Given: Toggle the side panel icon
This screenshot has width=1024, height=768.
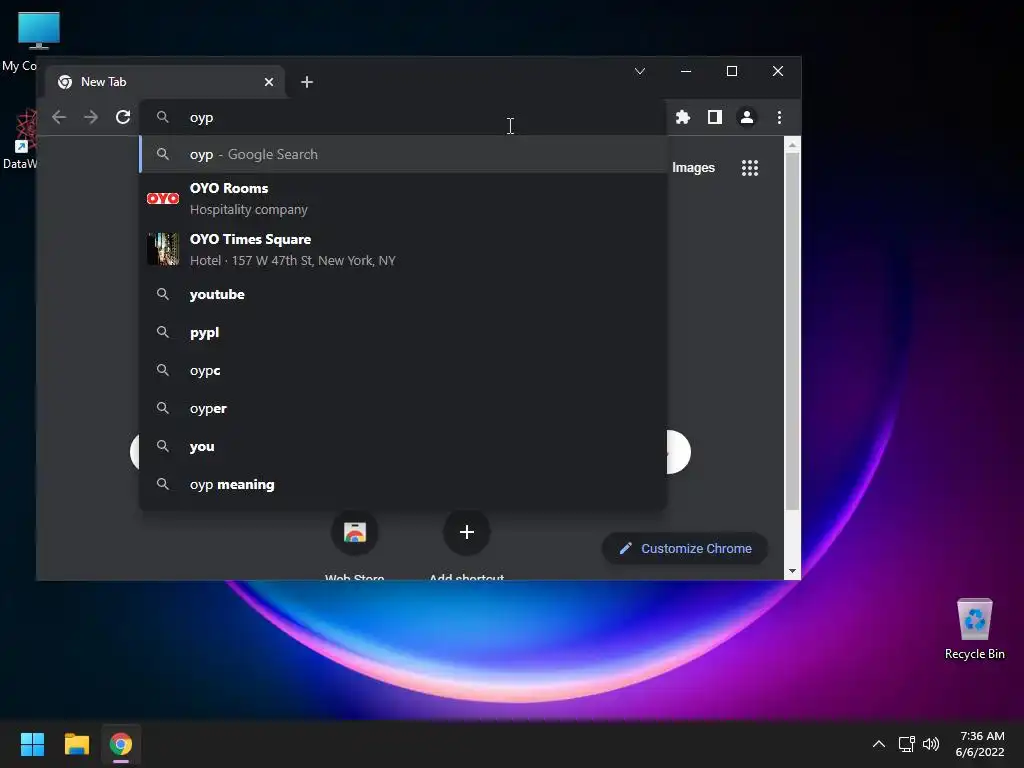Looking at the screenshot, I should coord(714,117).
